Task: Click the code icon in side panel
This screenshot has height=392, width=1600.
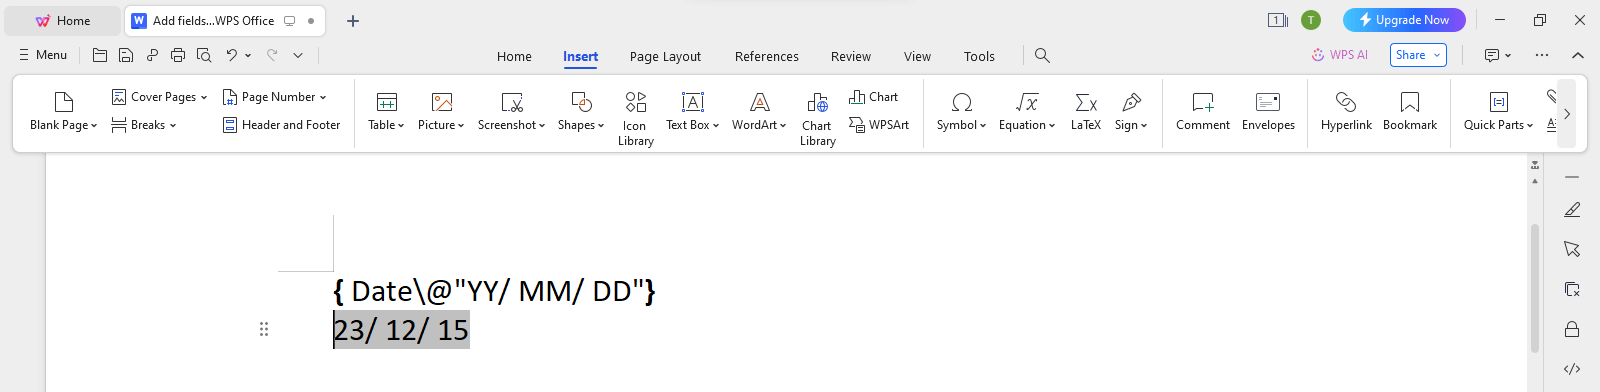Action: 1572,369
